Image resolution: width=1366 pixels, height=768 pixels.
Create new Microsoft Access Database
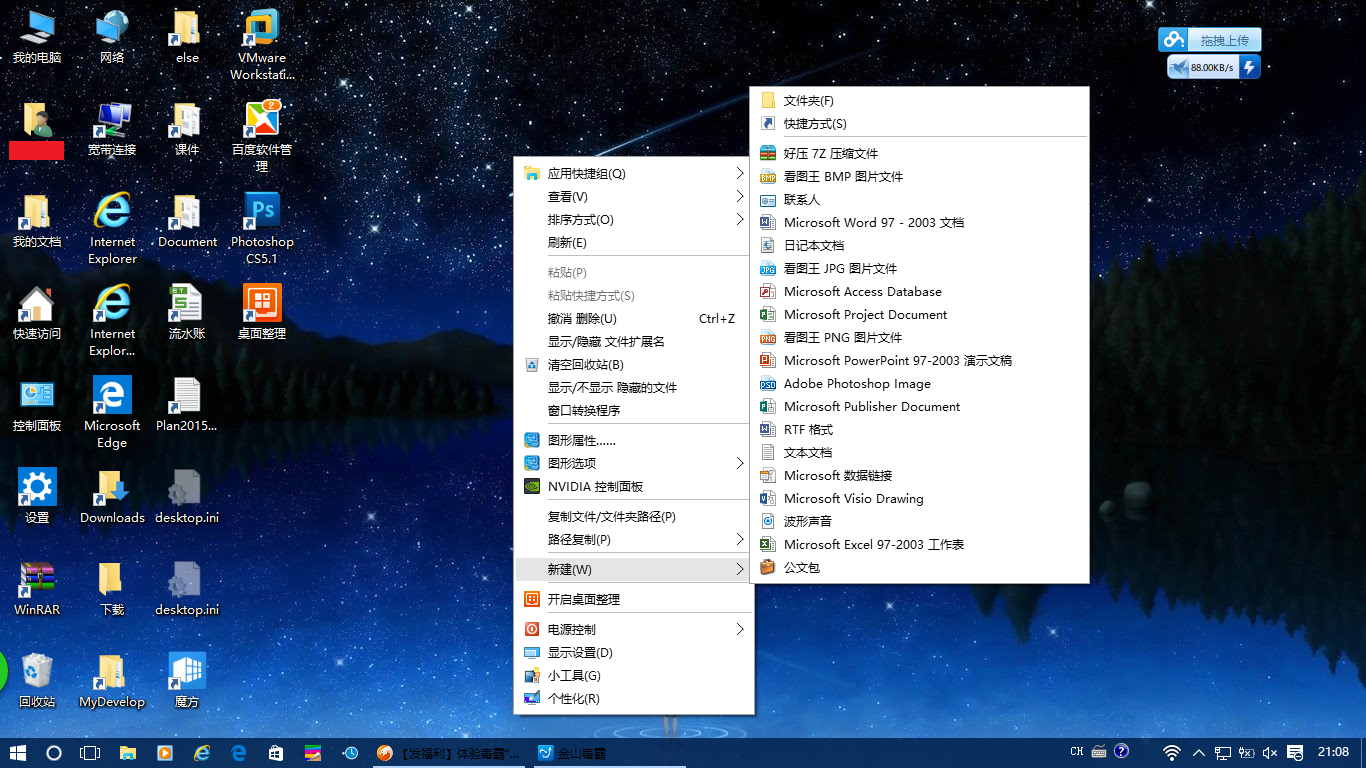(x=919, y=291)
